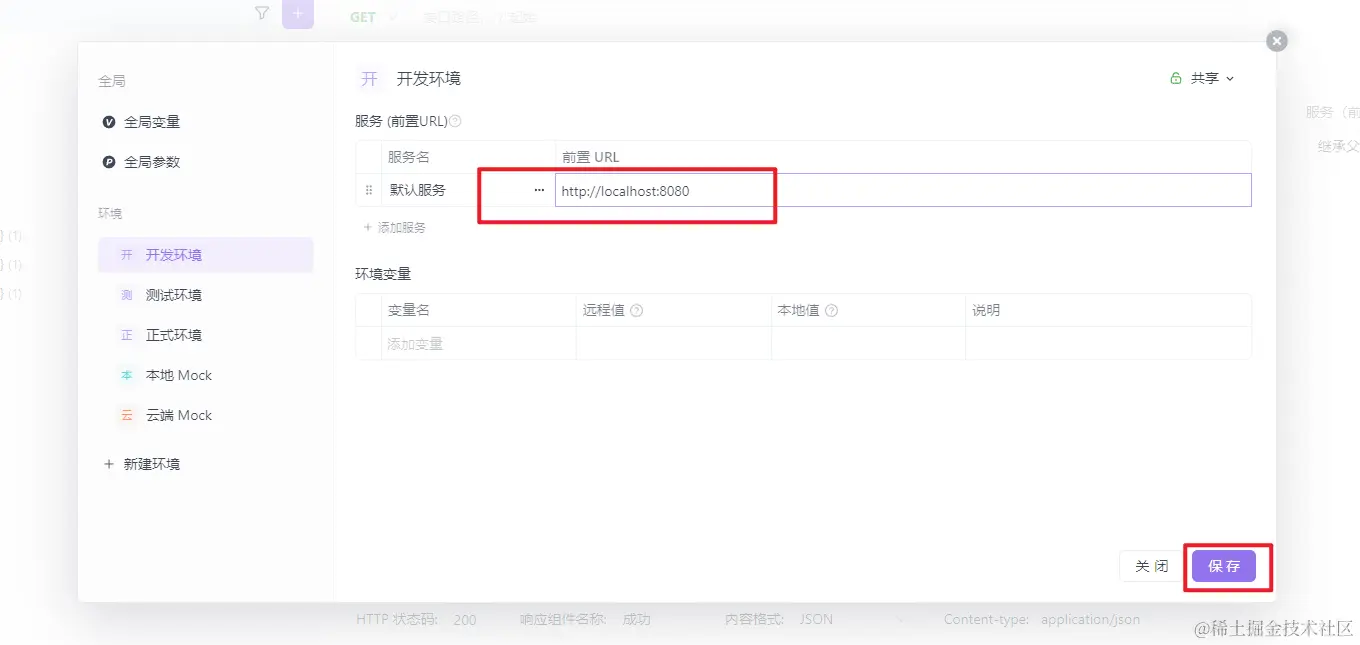Click the 远程值 empty cell in variable row
The height and width of the screenshot is (645, 1360).
(x=674, y=344)
